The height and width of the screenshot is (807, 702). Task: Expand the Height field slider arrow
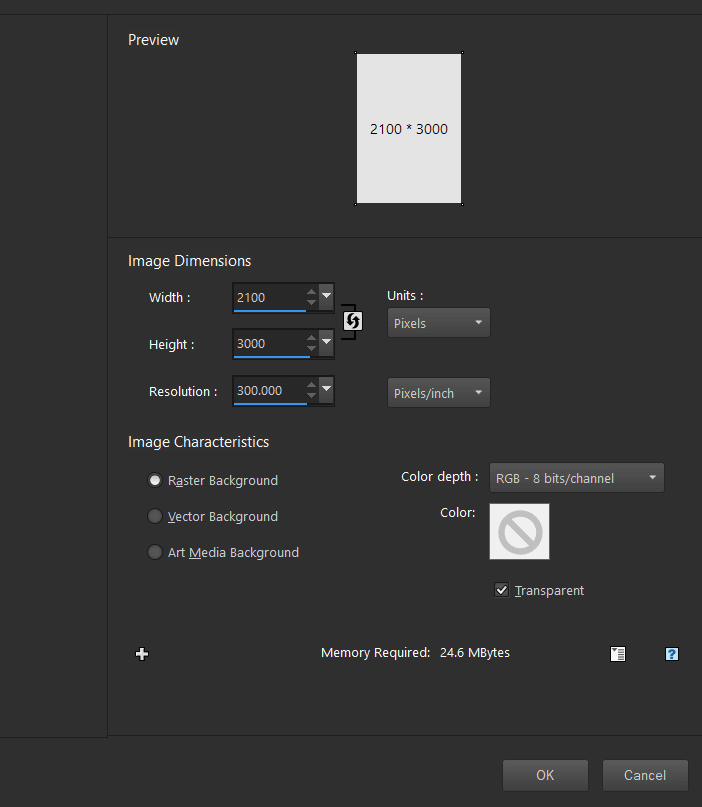click(x=326, y=342)
